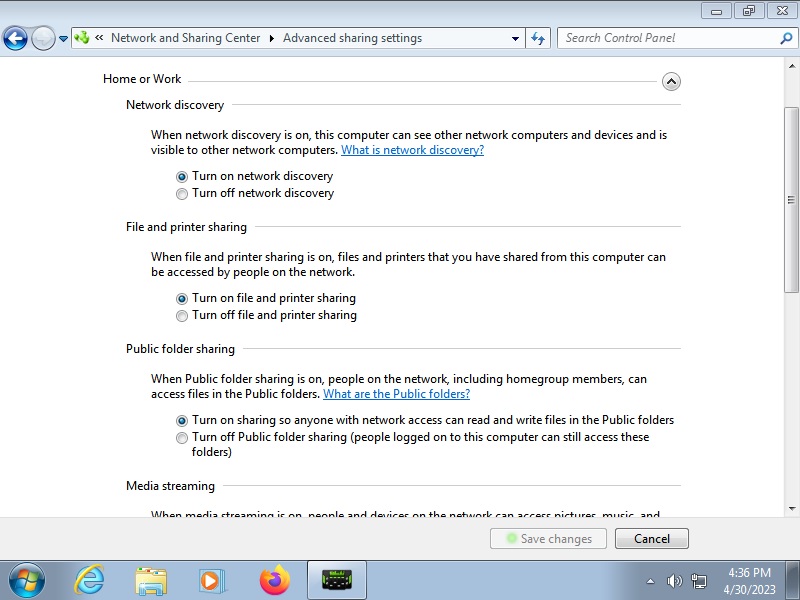Click the Public folder sharing heading

[x=180, y=349]
